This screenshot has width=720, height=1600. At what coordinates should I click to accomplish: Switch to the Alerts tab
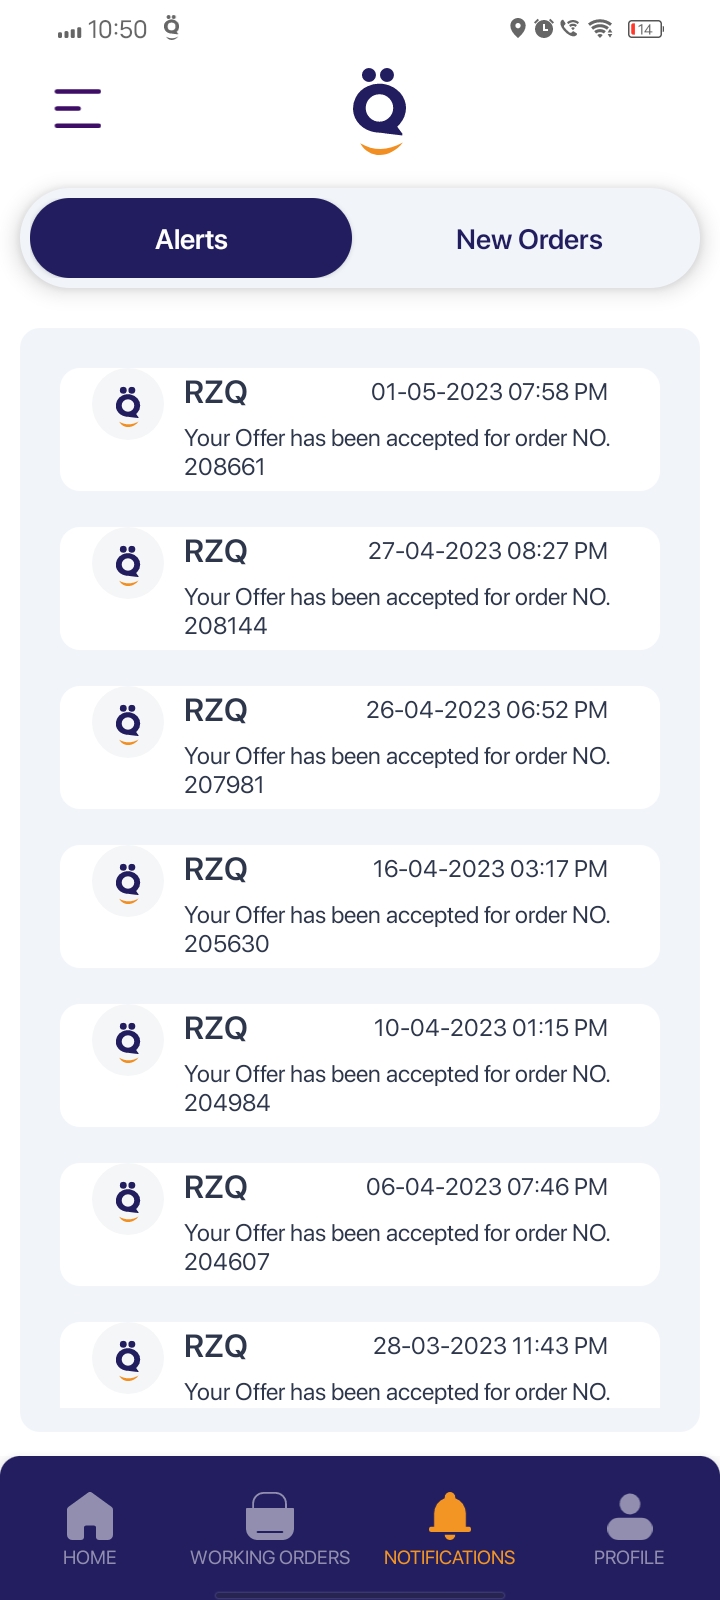[191, 239]
